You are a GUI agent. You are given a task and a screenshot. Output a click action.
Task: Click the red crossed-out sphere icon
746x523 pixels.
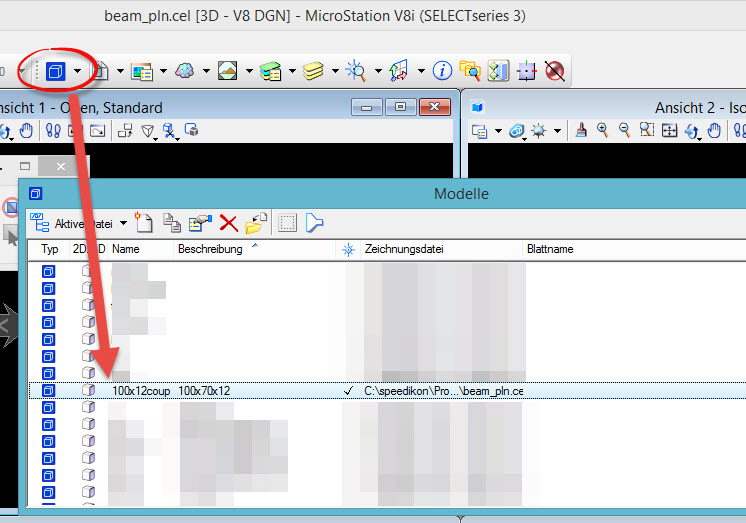(554, 71)
